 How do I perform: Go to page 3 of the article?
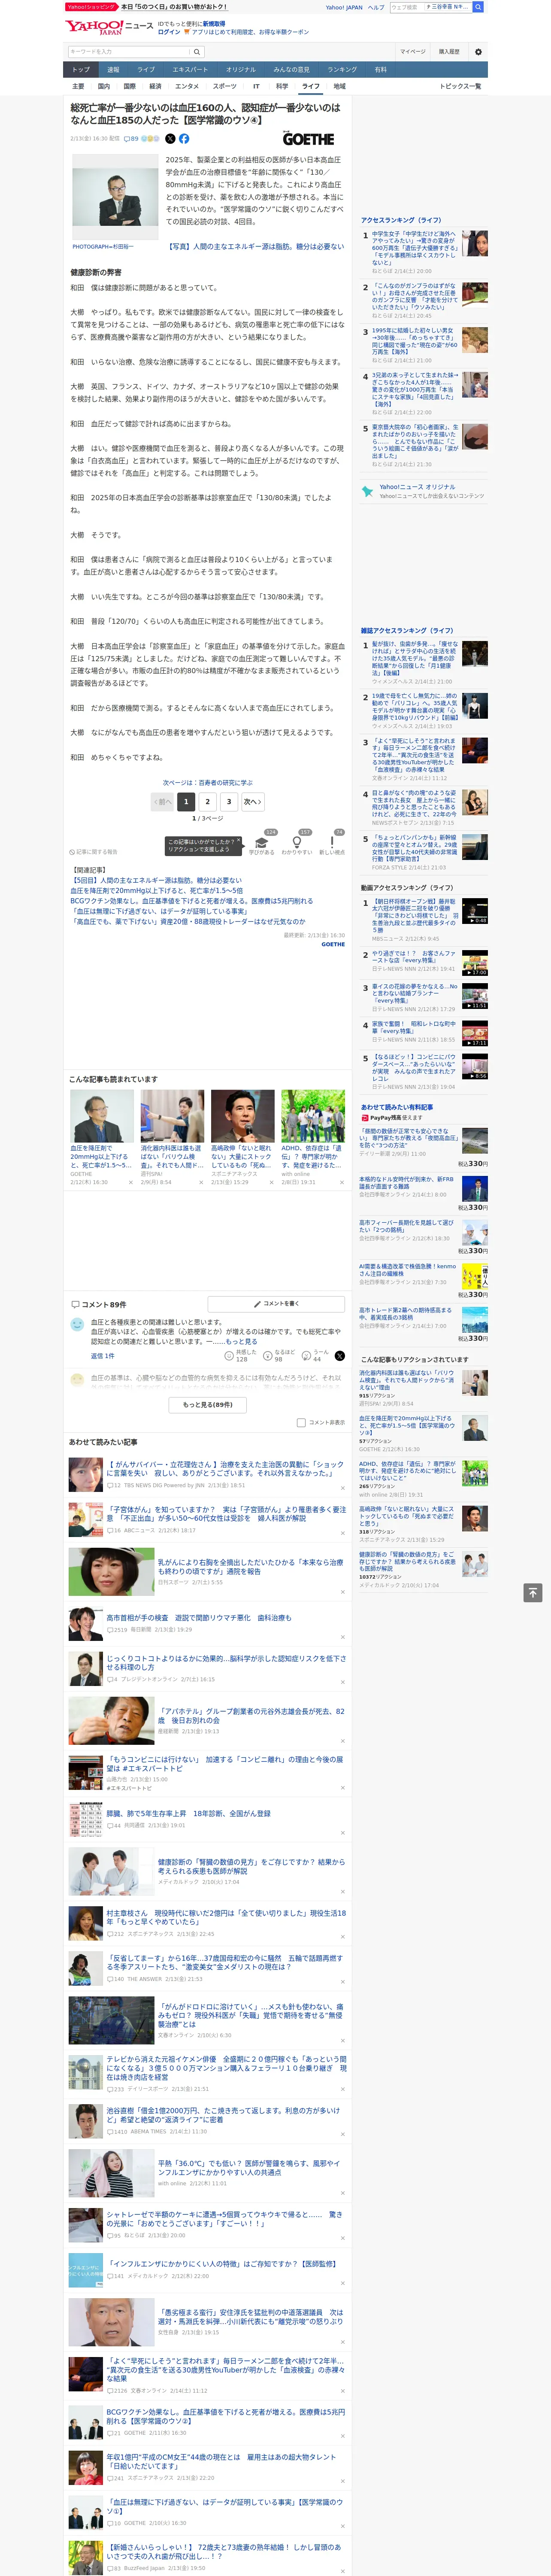(x=229, y=801)
